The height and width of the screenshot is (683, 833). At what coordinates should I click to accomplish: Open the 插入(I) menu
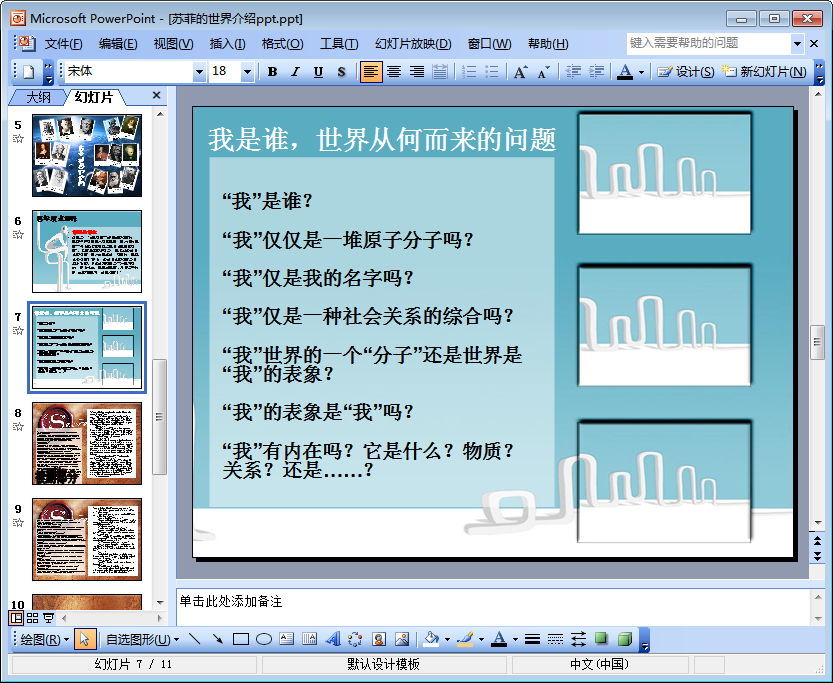[227, 44]
